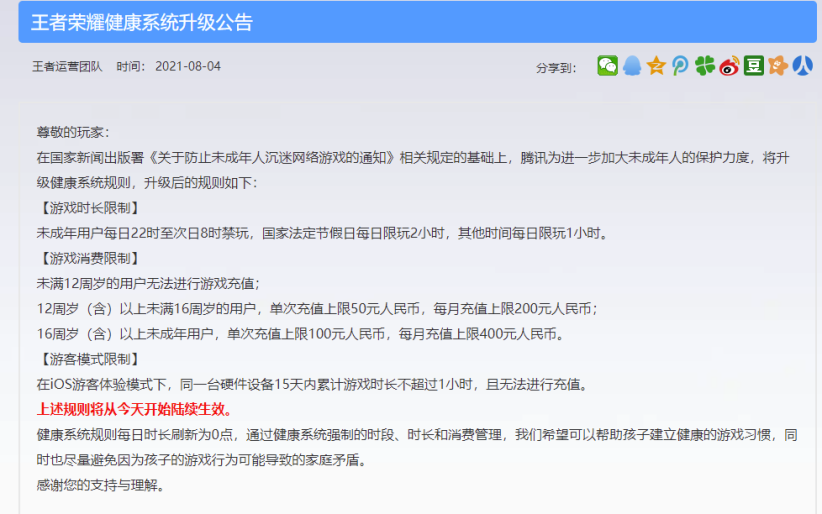Click the blue 人 Renren share icon
This screenshot has height=514, width=822.
pos(802,66)
